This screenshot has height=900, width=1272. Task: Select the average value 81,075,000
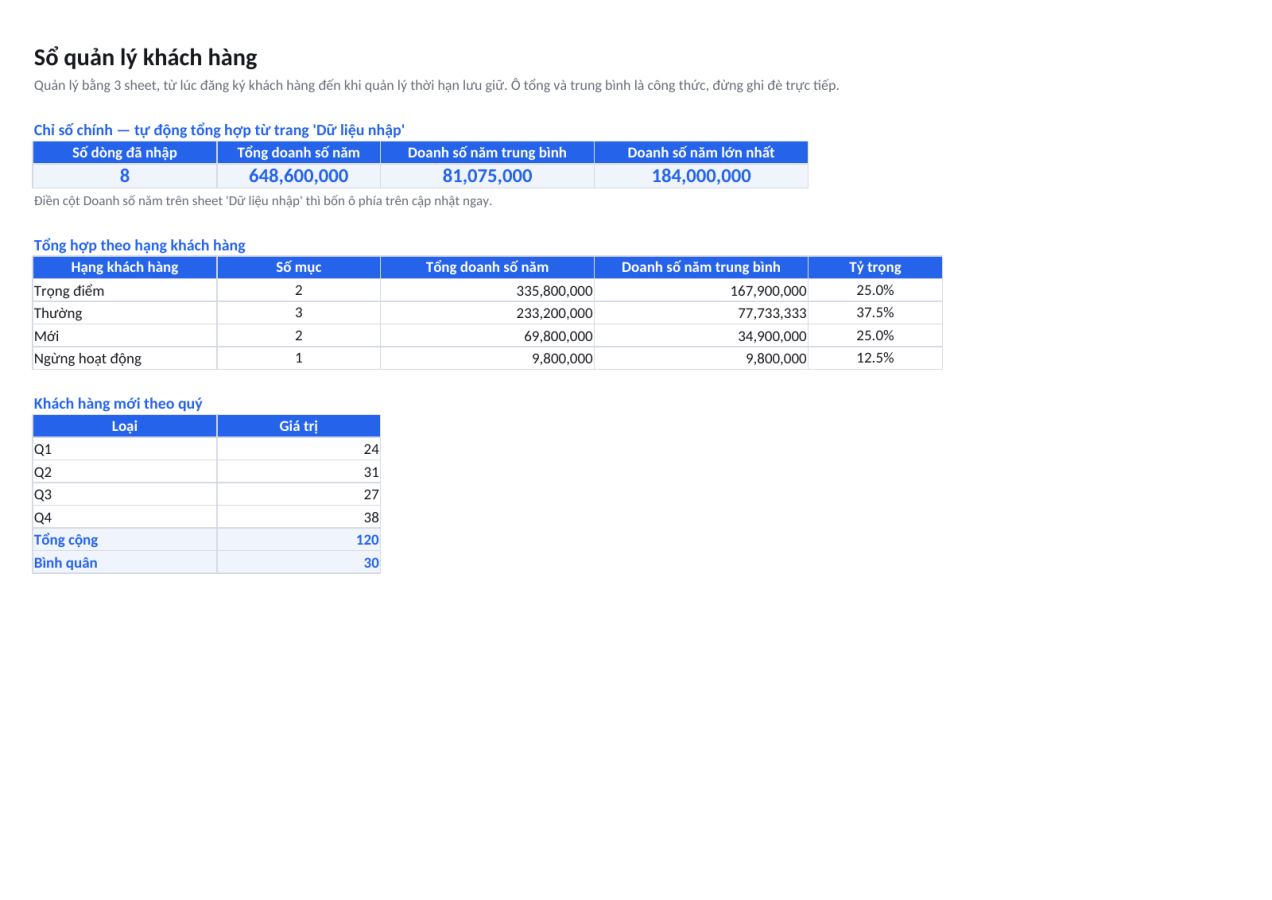(488, 176)
